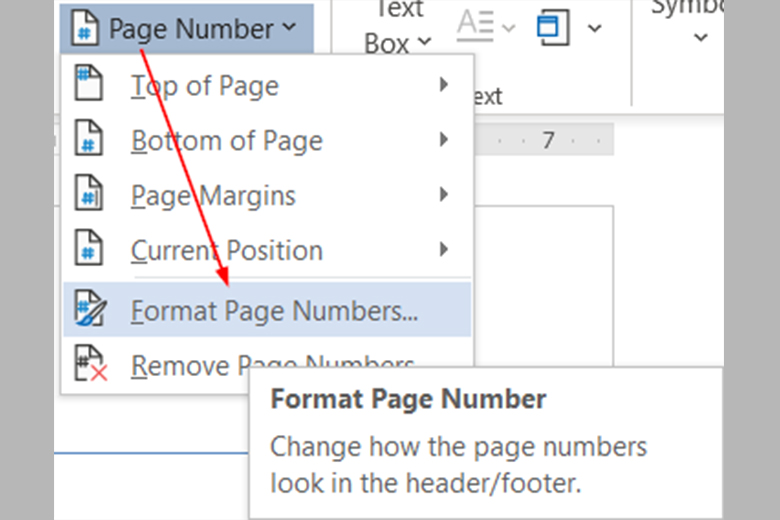The height and width of the screenshot is (520, 780).
Task: Choose Format Page Numbers... option
Action: click(x=267, y=310)
